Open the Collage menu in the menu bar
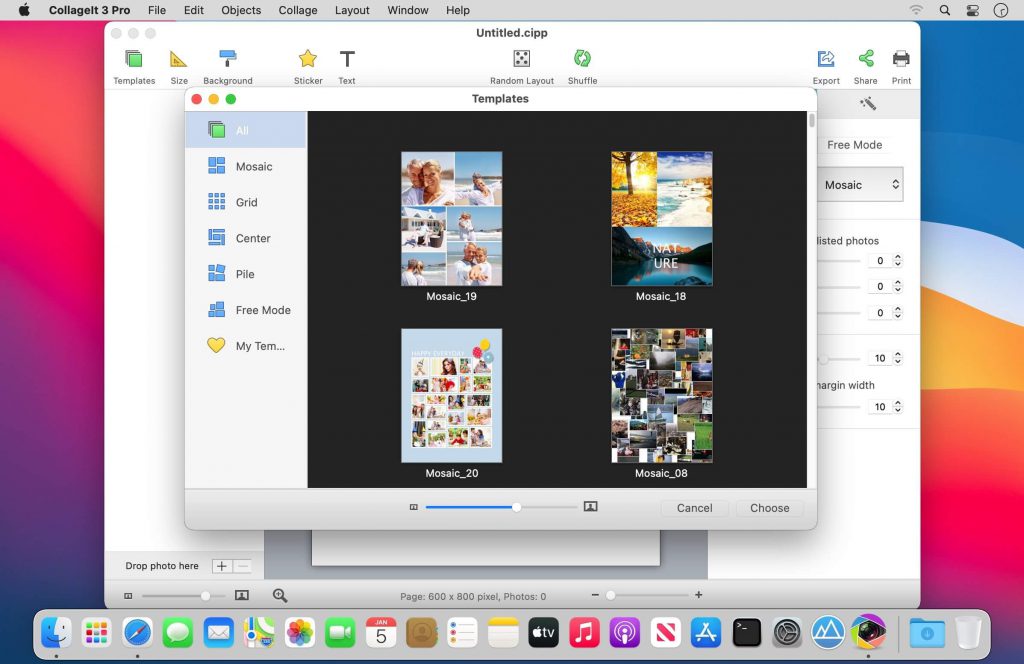Image resolution: width=1024 pixels, height=664 pixels. (x=297, y=10)
